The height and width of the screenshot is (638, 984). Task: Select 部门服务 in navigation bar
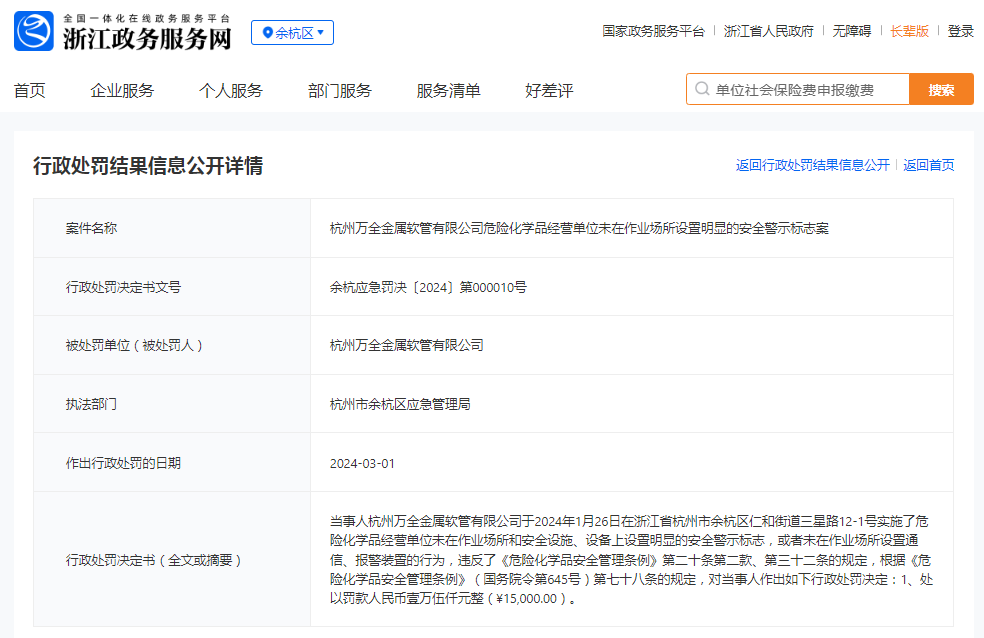[x=340, y=90]
